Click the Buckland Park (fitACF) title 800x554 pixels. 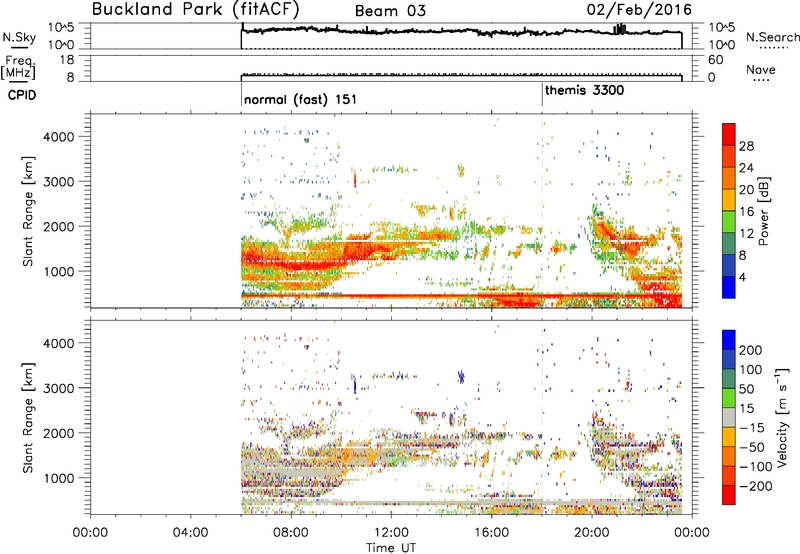click(x=195, y=9)
